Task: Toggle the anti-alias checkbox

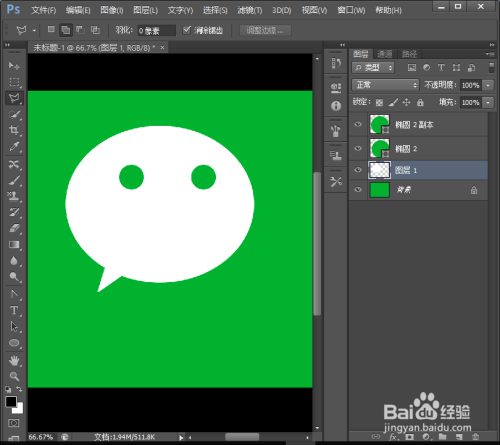Action: coord(186,30)
